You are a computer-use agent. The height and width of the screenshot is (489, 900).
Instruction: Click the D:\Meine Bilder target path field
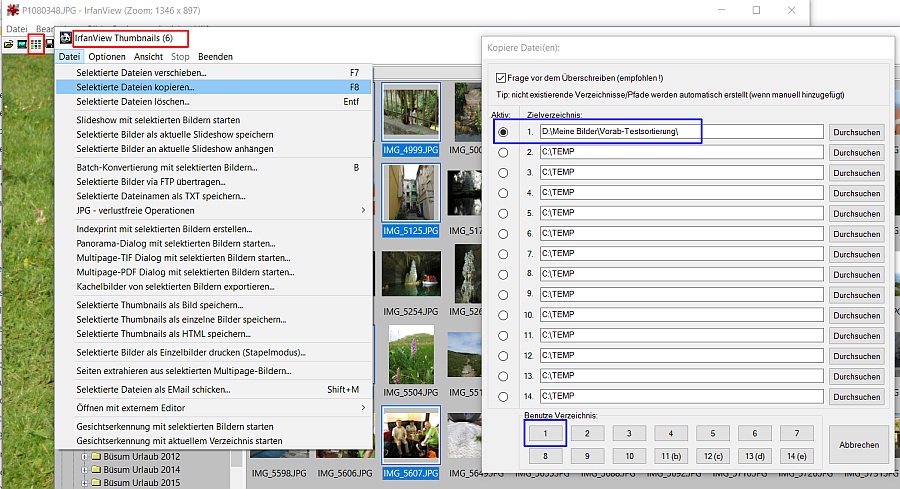point(680,132)
